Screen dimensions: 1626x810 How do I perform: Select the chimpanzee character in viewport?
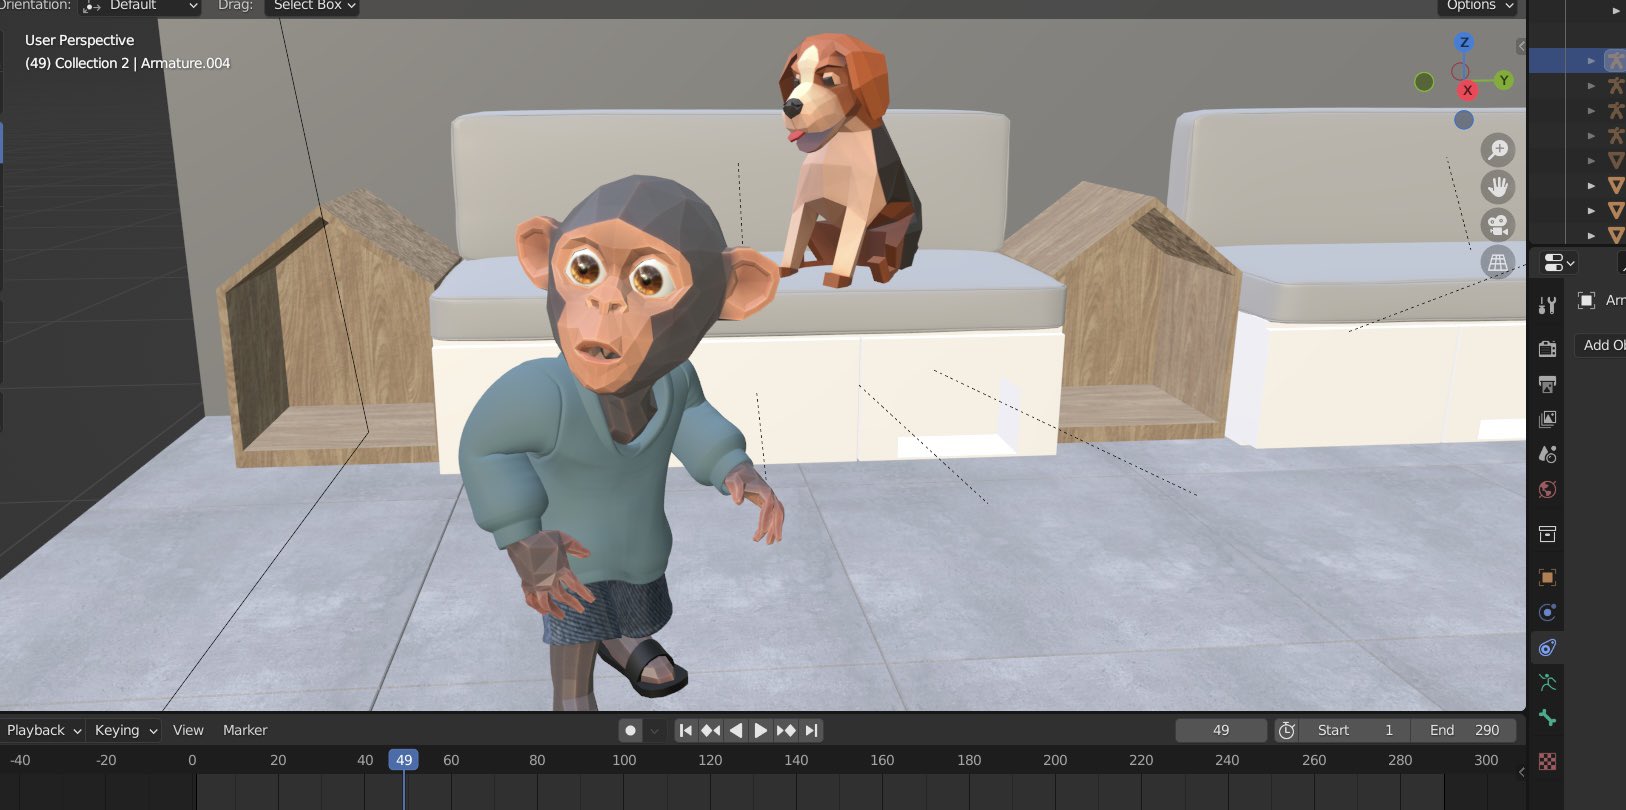coord(620,440)
